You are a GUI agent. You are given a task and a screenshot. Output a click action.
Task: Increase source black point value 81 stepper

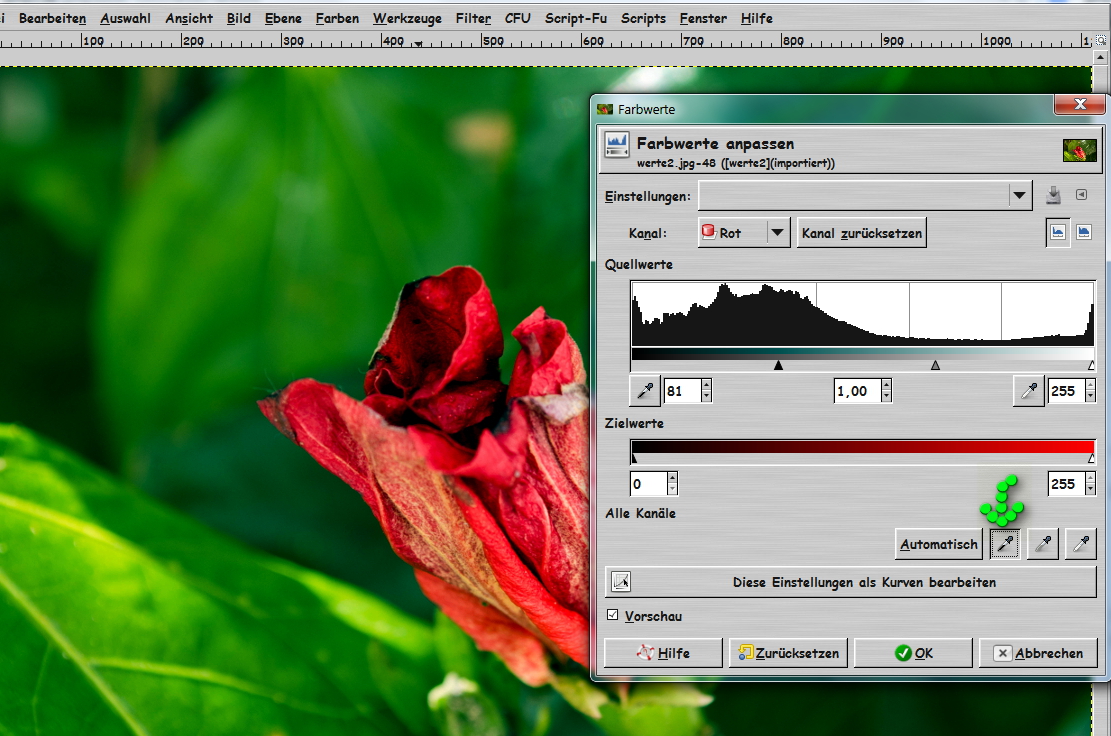(x=707, y=385)
